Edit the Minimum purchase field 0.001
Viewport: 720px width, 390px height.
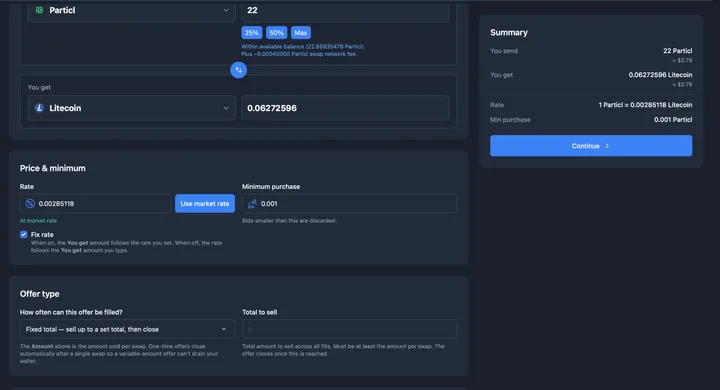tap(349, 203)
